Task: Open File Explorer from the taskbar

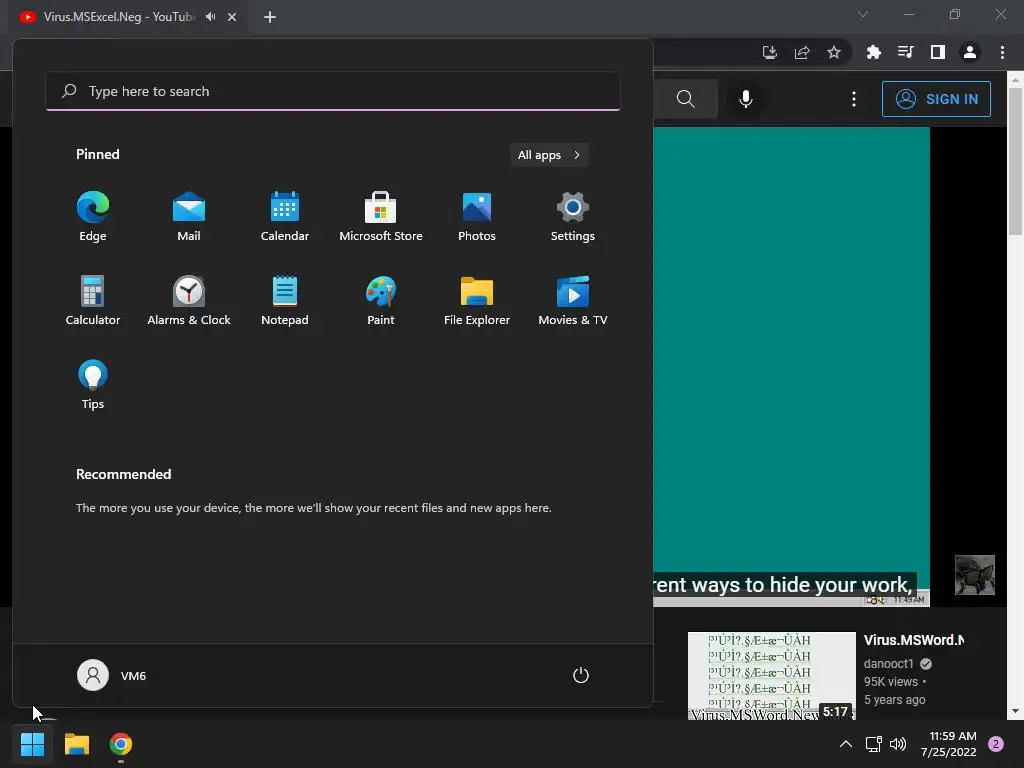Action: (x=76, y=744)
